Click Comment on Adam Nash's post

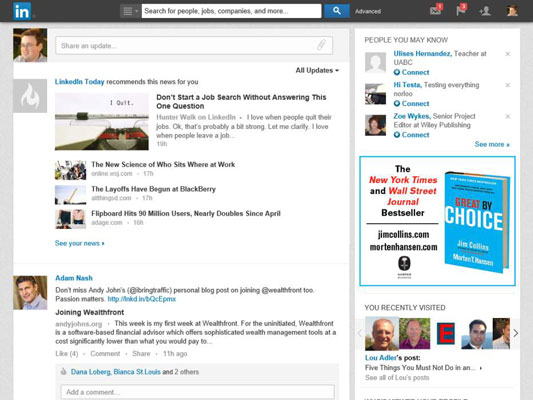point(105,354)
